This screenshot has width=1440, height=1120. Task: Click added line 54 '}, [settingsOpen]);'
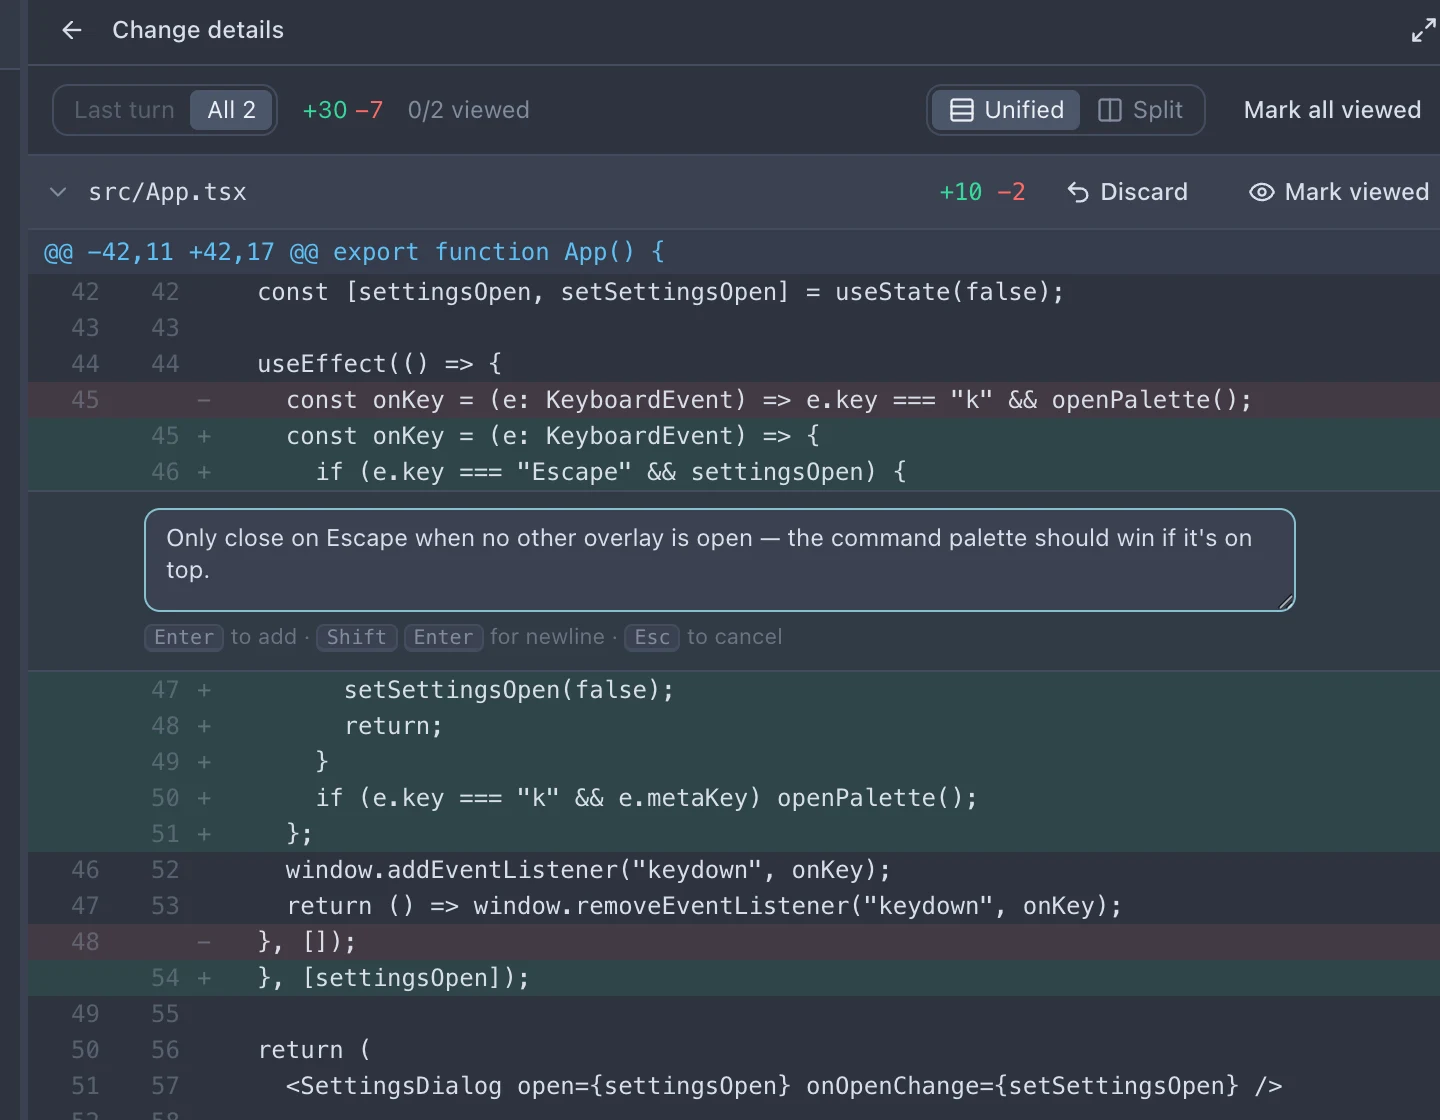click(x=734, y=978)
